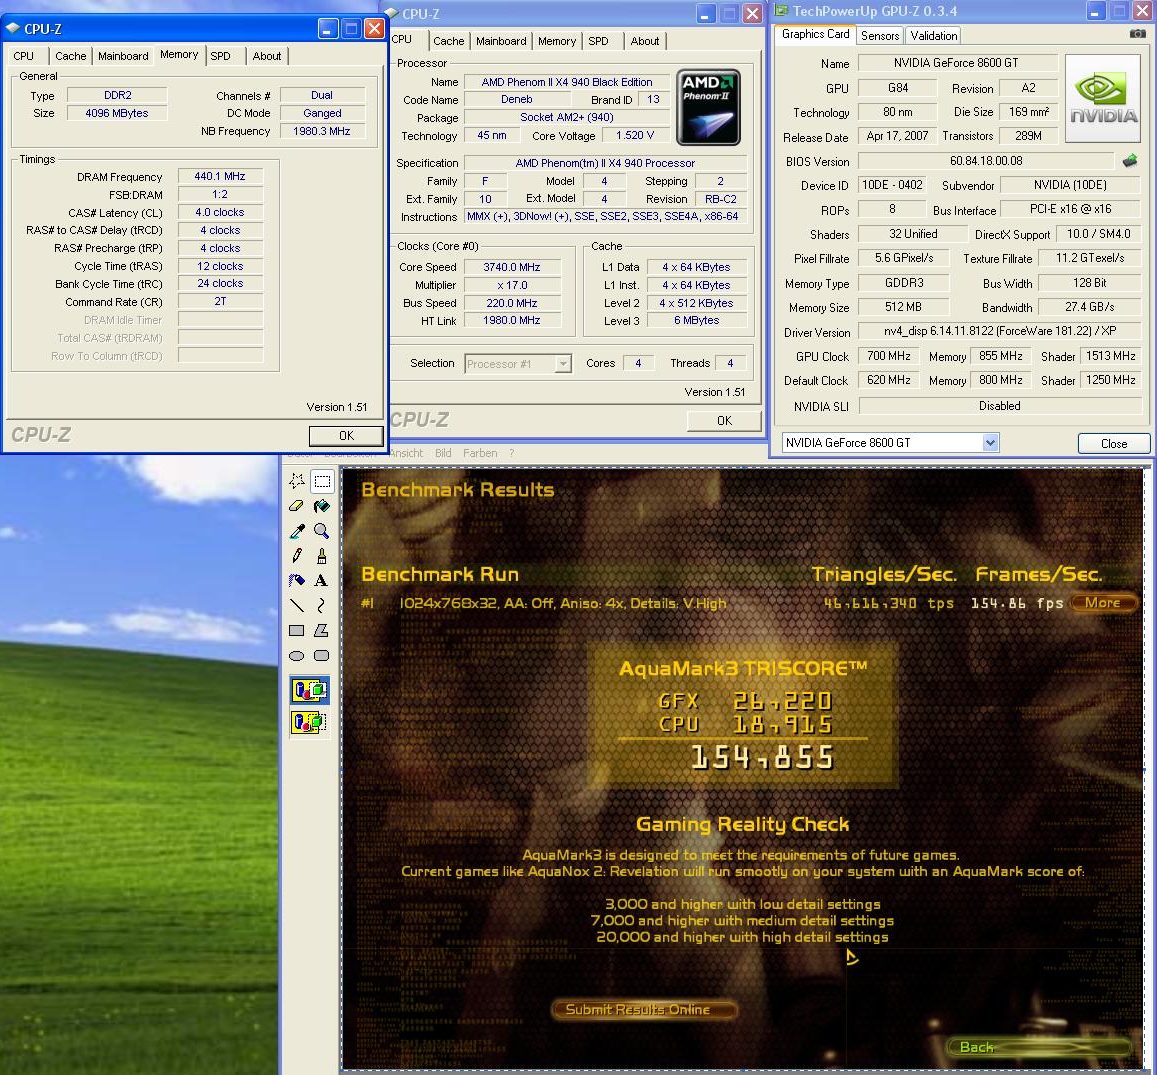1157x1075 pixels.
Task: Choose the Pencil tool in Paint
Action: [x=297, y=556]
